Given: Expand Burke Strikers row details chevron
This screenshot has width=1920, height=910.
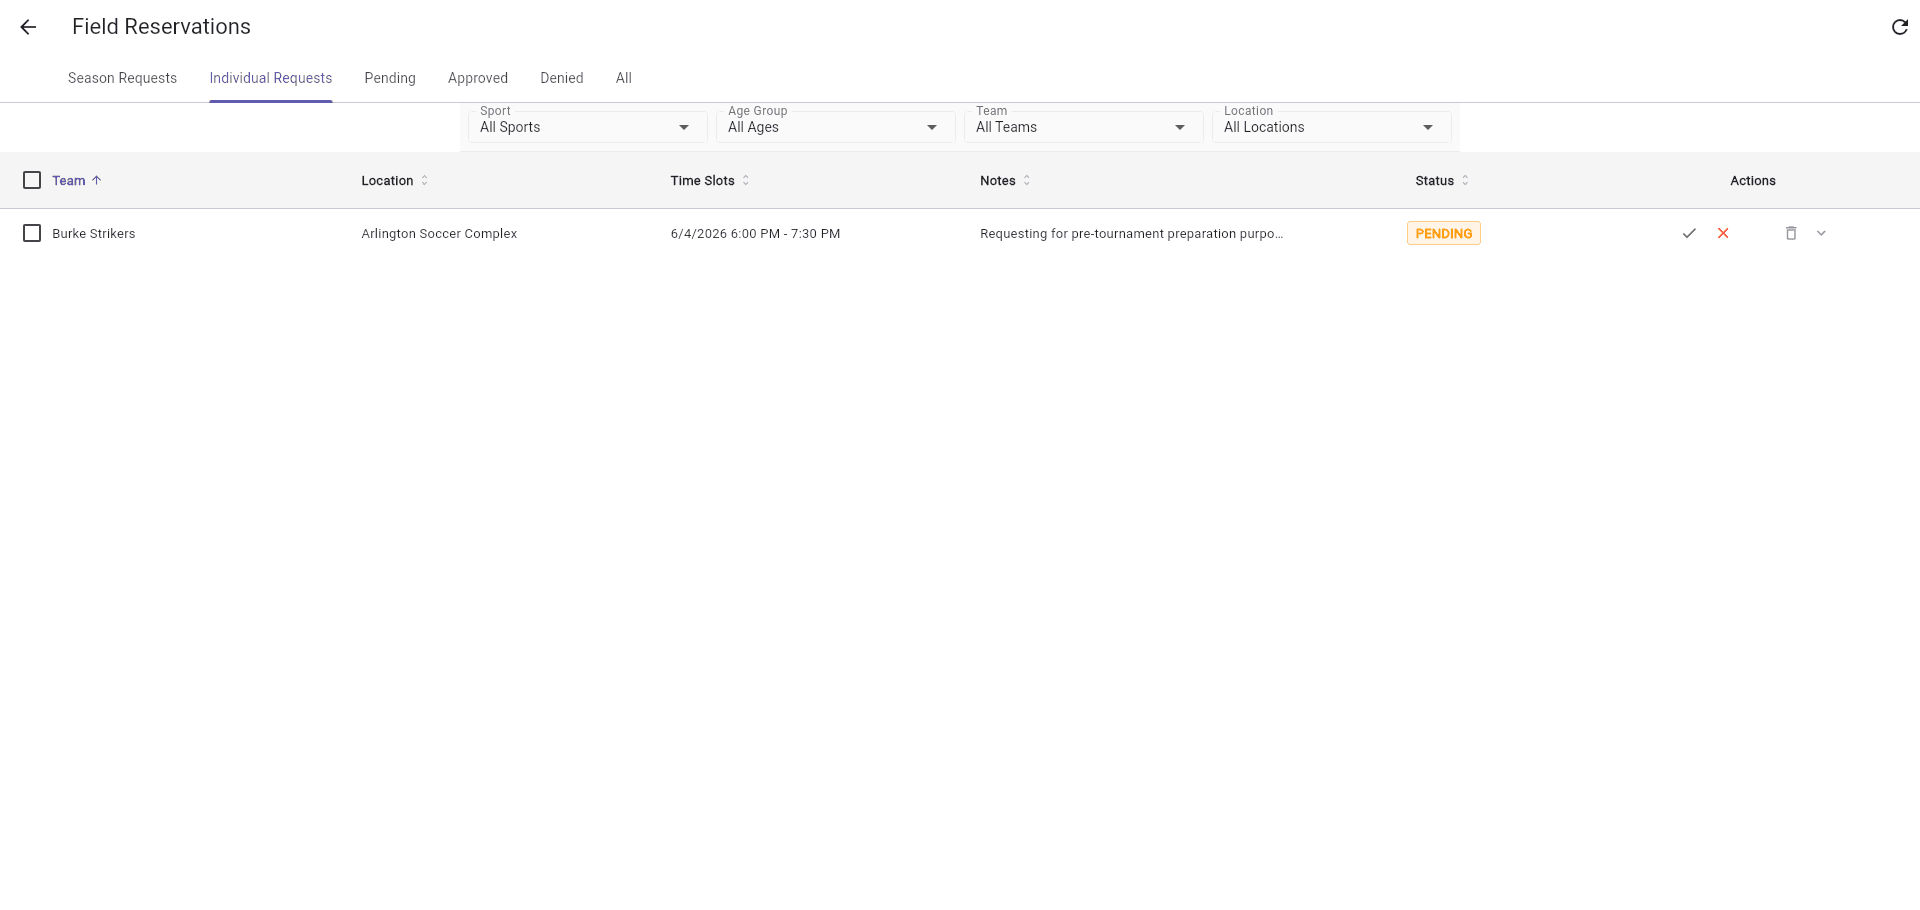Looking at the screenshot, I should (1821, 233).
